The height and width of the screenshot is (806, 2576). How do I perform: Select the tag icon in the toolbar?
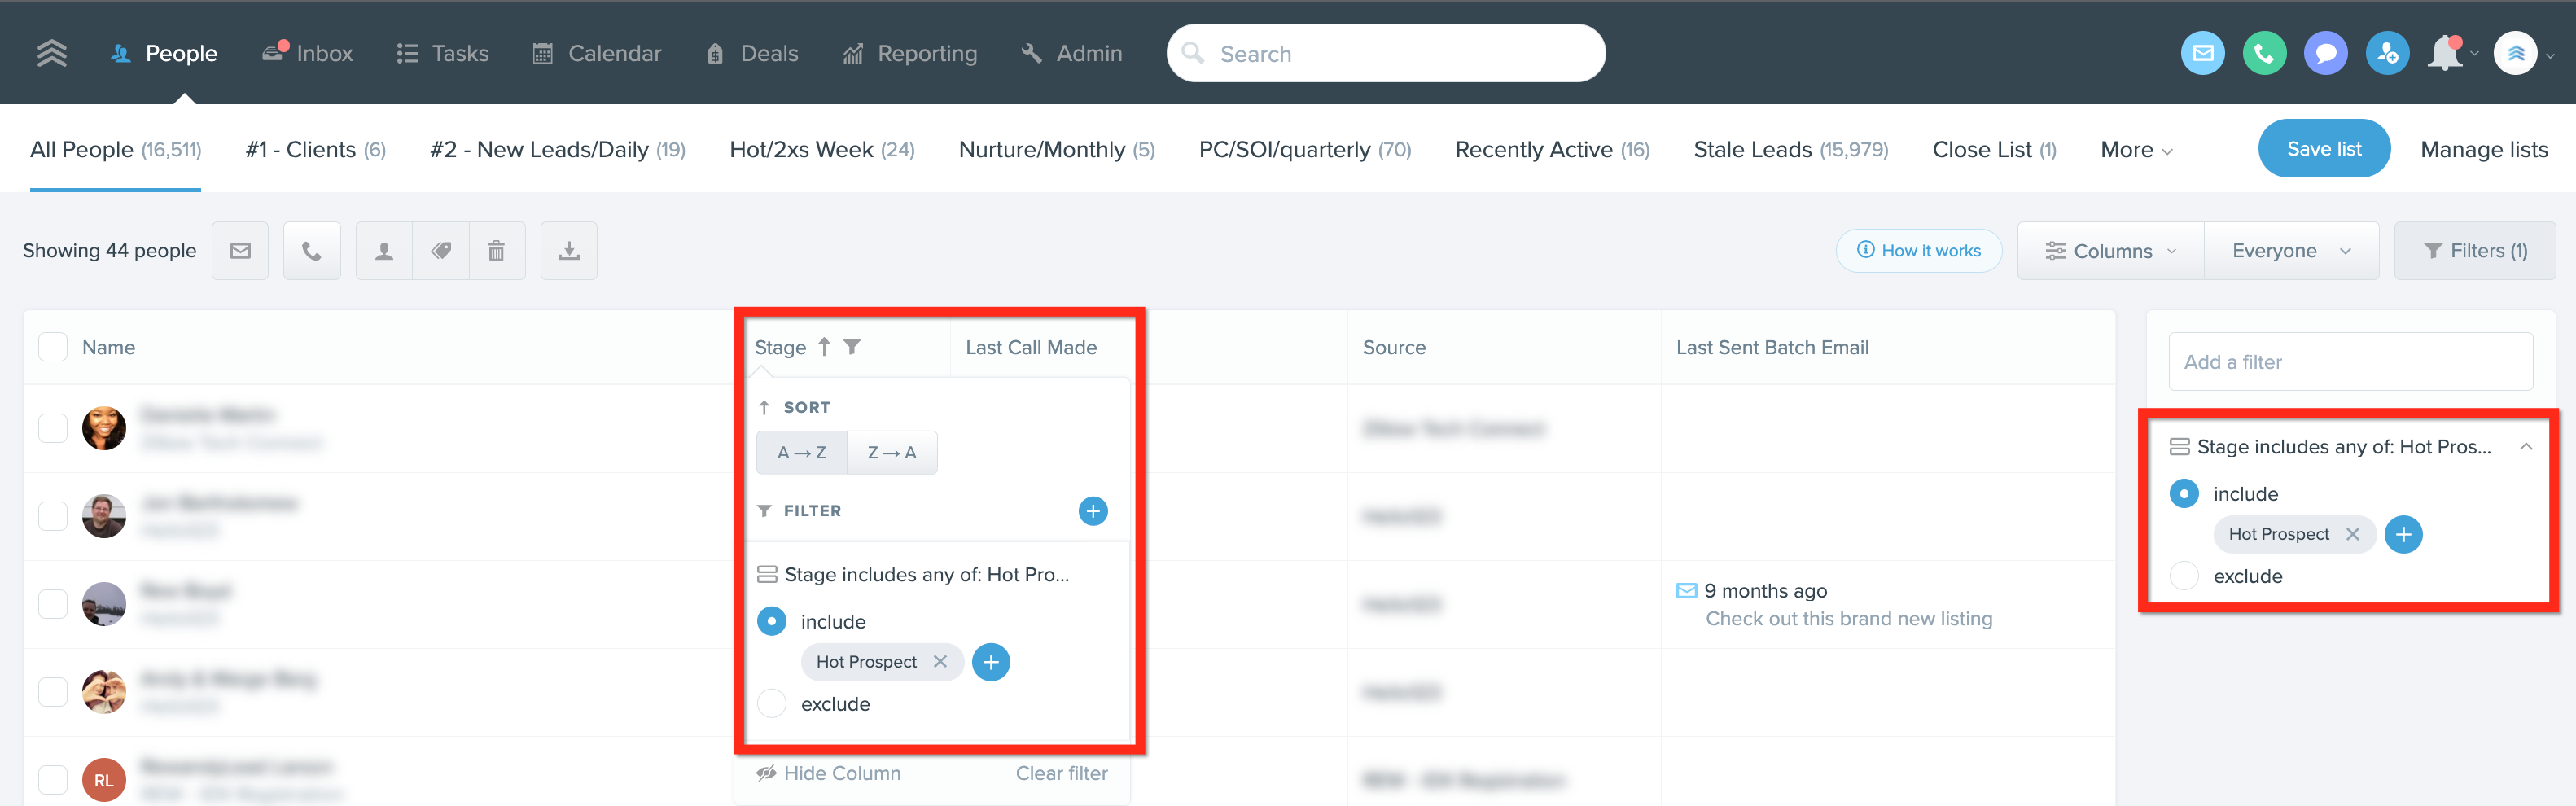tap(440, 250)
